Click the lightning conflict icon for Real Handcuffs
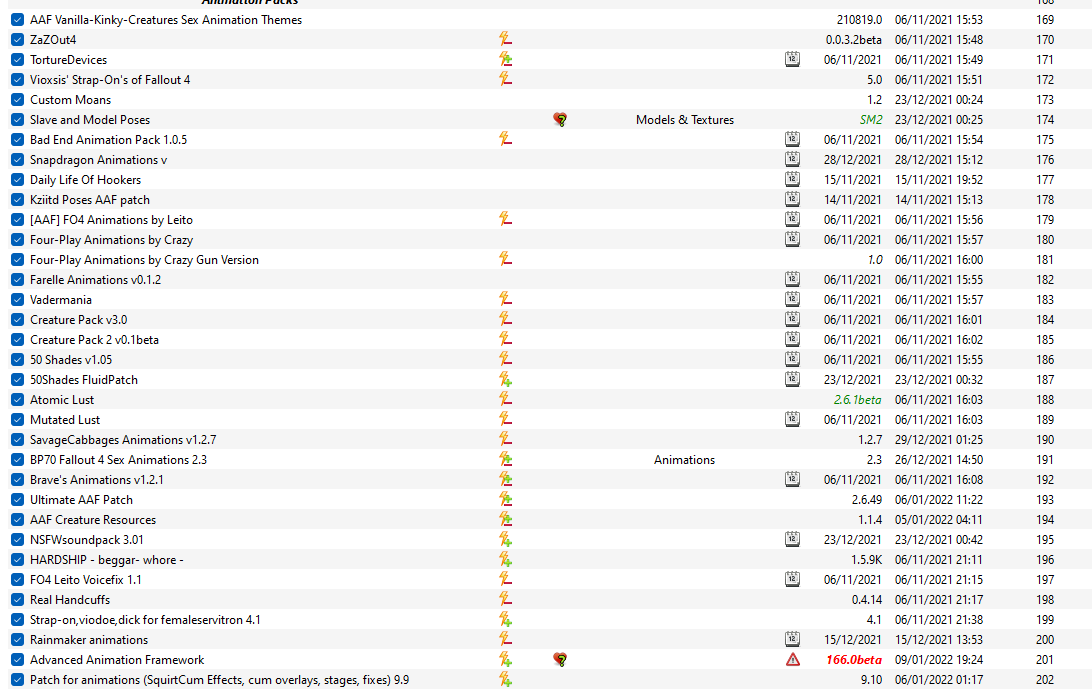The height and width of the screenshot is (690, 1092). click(506, 599)
